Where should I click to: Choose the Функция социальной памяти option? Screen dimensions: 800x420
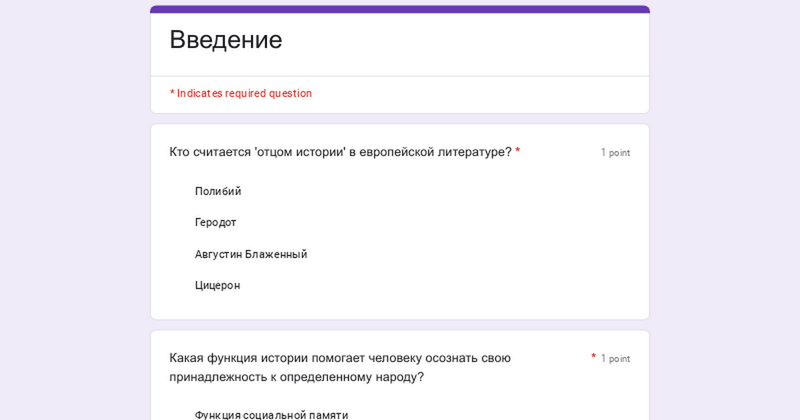(x=271, y=414)
